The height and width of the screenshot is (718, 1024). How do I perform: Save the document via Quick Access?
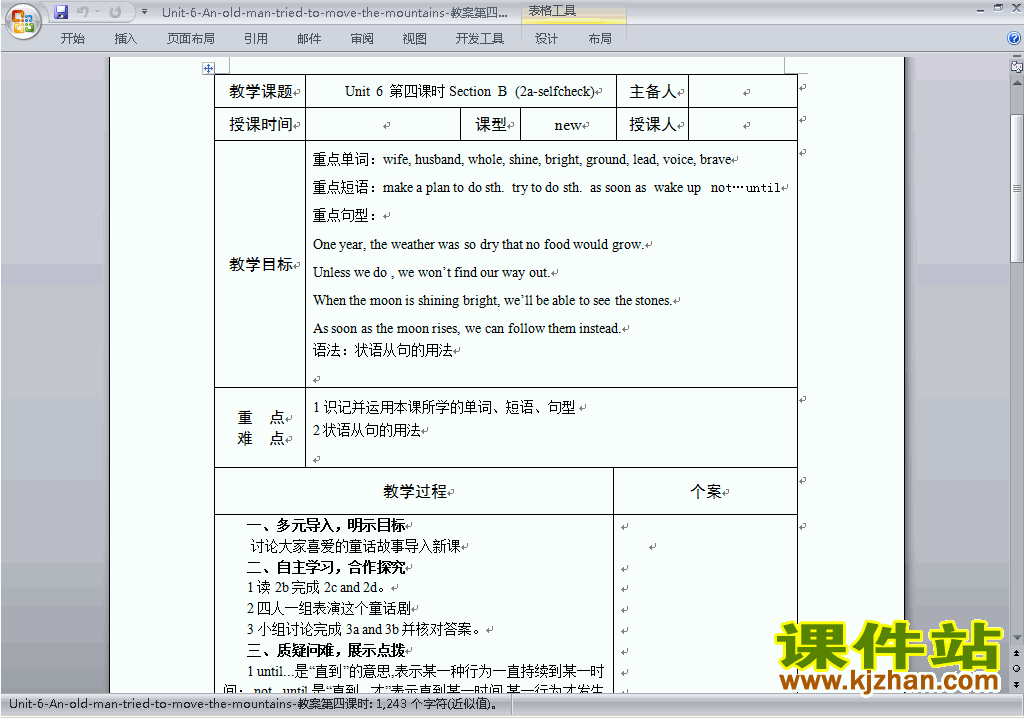(61, 12)
